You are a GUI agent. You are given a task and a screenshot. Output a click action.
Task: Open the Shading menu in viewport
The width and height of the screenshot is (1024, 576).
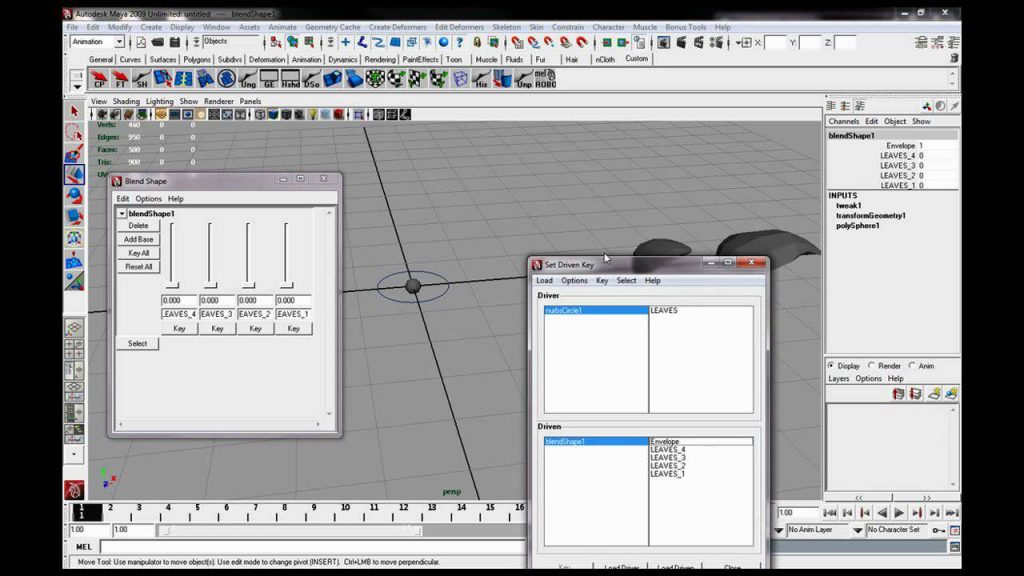pyautogui.click(x=126, y=101)
